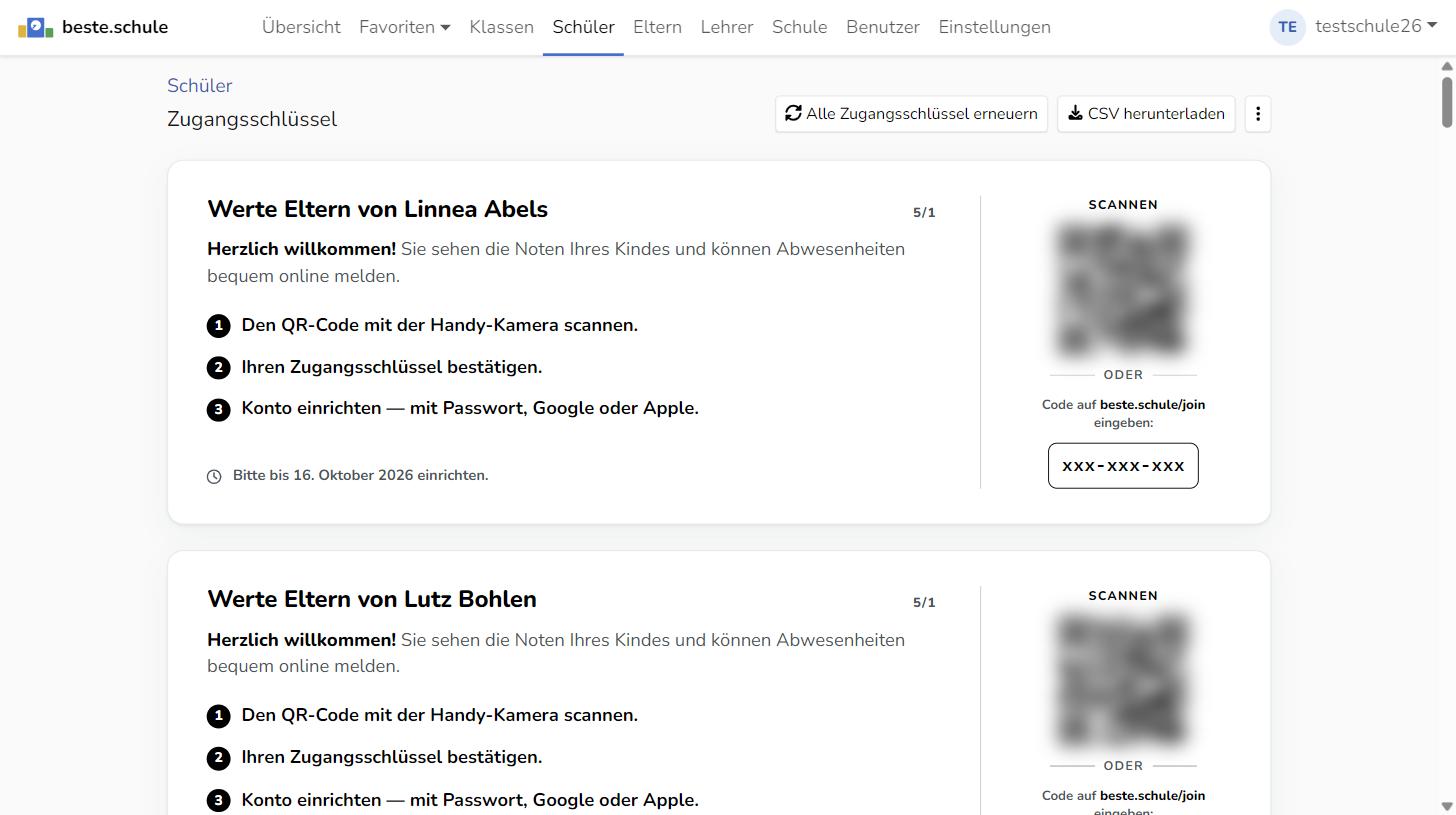
Task: Click 'Bitte bis 16. Oktober 2026 einrichten.'
Action: pos(360,476)
